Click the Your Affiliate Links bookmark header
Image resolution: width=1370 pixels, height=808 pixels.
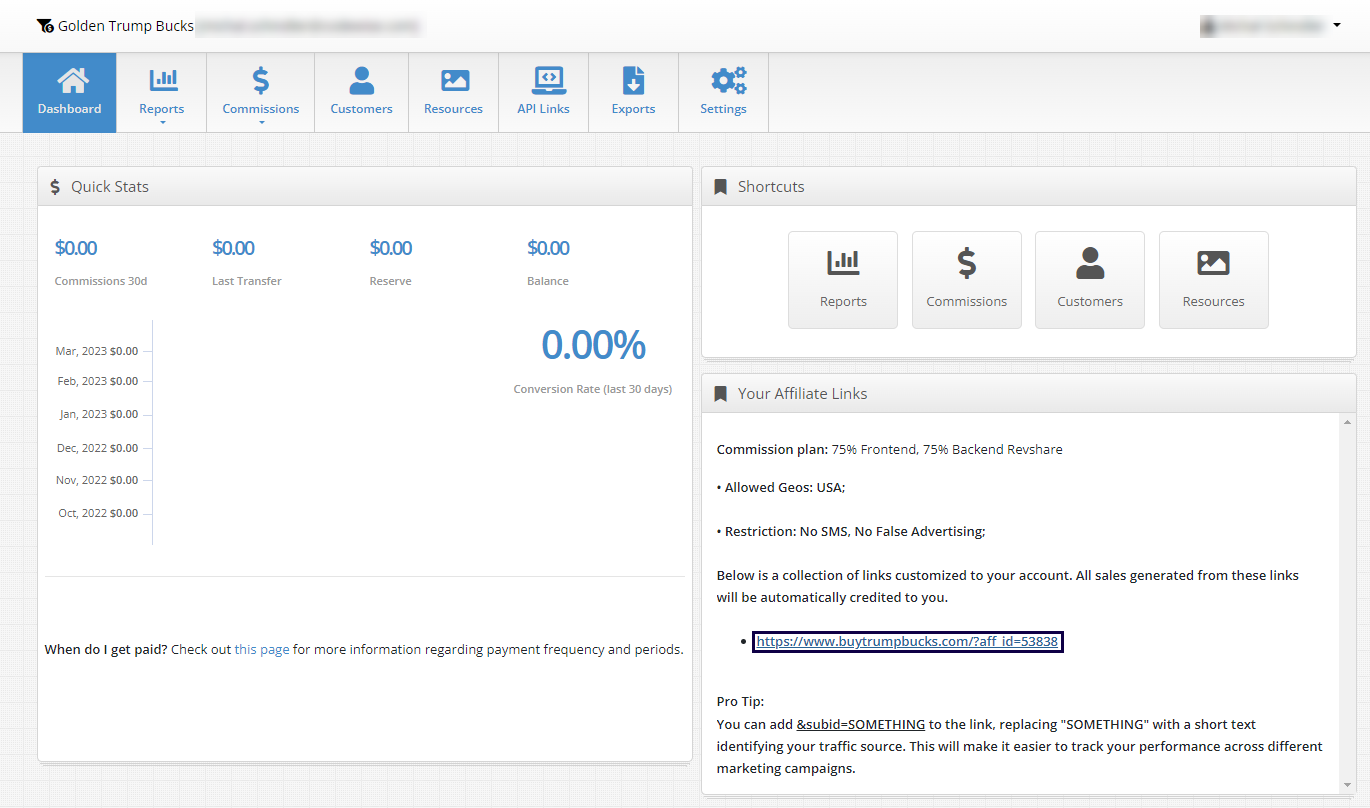tap(802, 394)
